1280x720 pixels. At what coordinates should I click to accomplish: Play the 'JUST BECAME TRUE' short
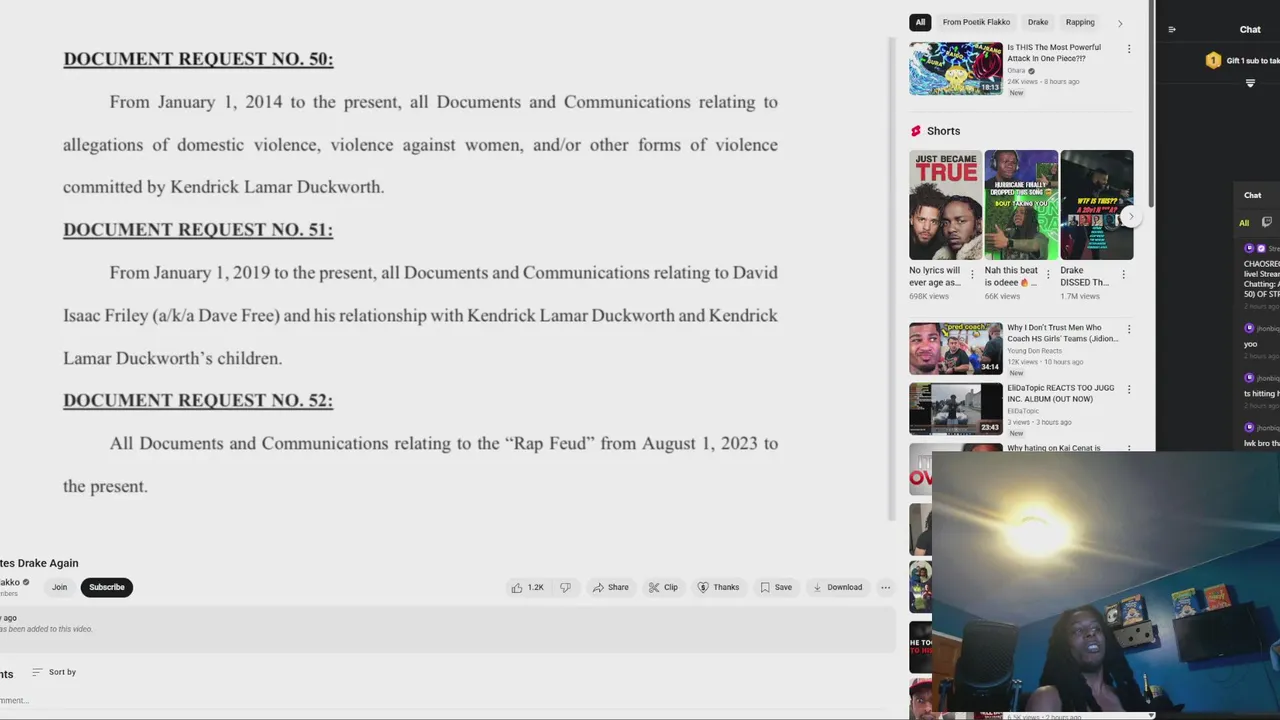[945, 205]
